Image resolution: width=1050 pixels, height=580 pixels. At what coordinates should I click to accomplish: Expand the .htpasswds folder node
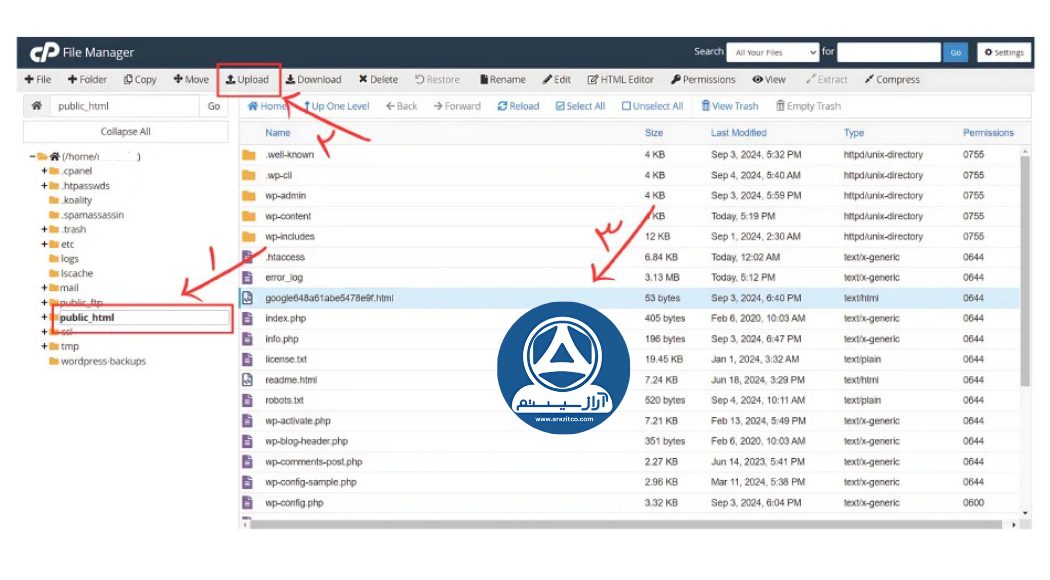tap(44, 186)
